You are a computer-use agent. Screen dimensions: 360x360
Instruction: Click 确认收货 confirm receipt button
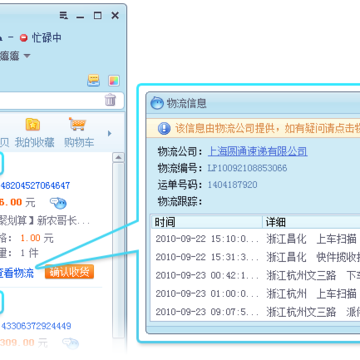pos(69,272)
